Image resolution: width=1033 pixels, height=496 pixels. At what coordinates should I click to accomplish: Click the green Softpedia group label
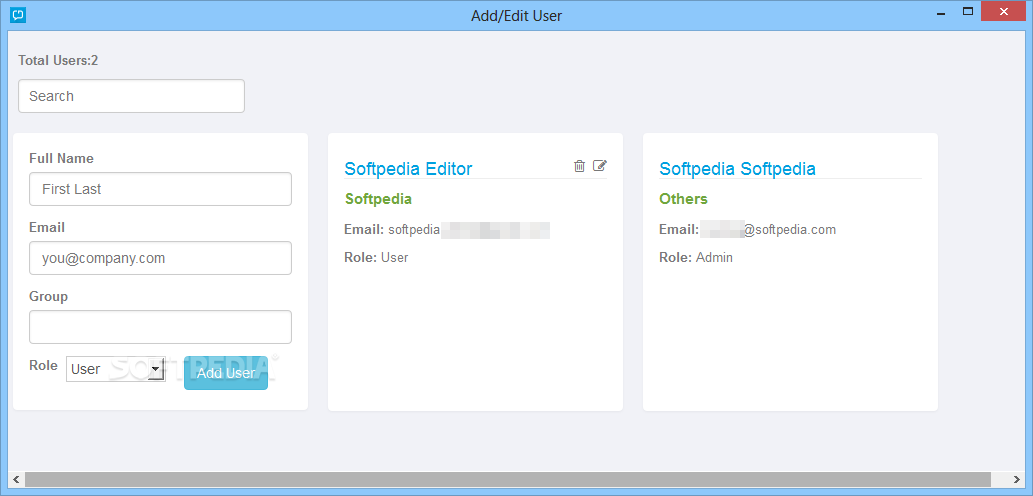[378, 199]
